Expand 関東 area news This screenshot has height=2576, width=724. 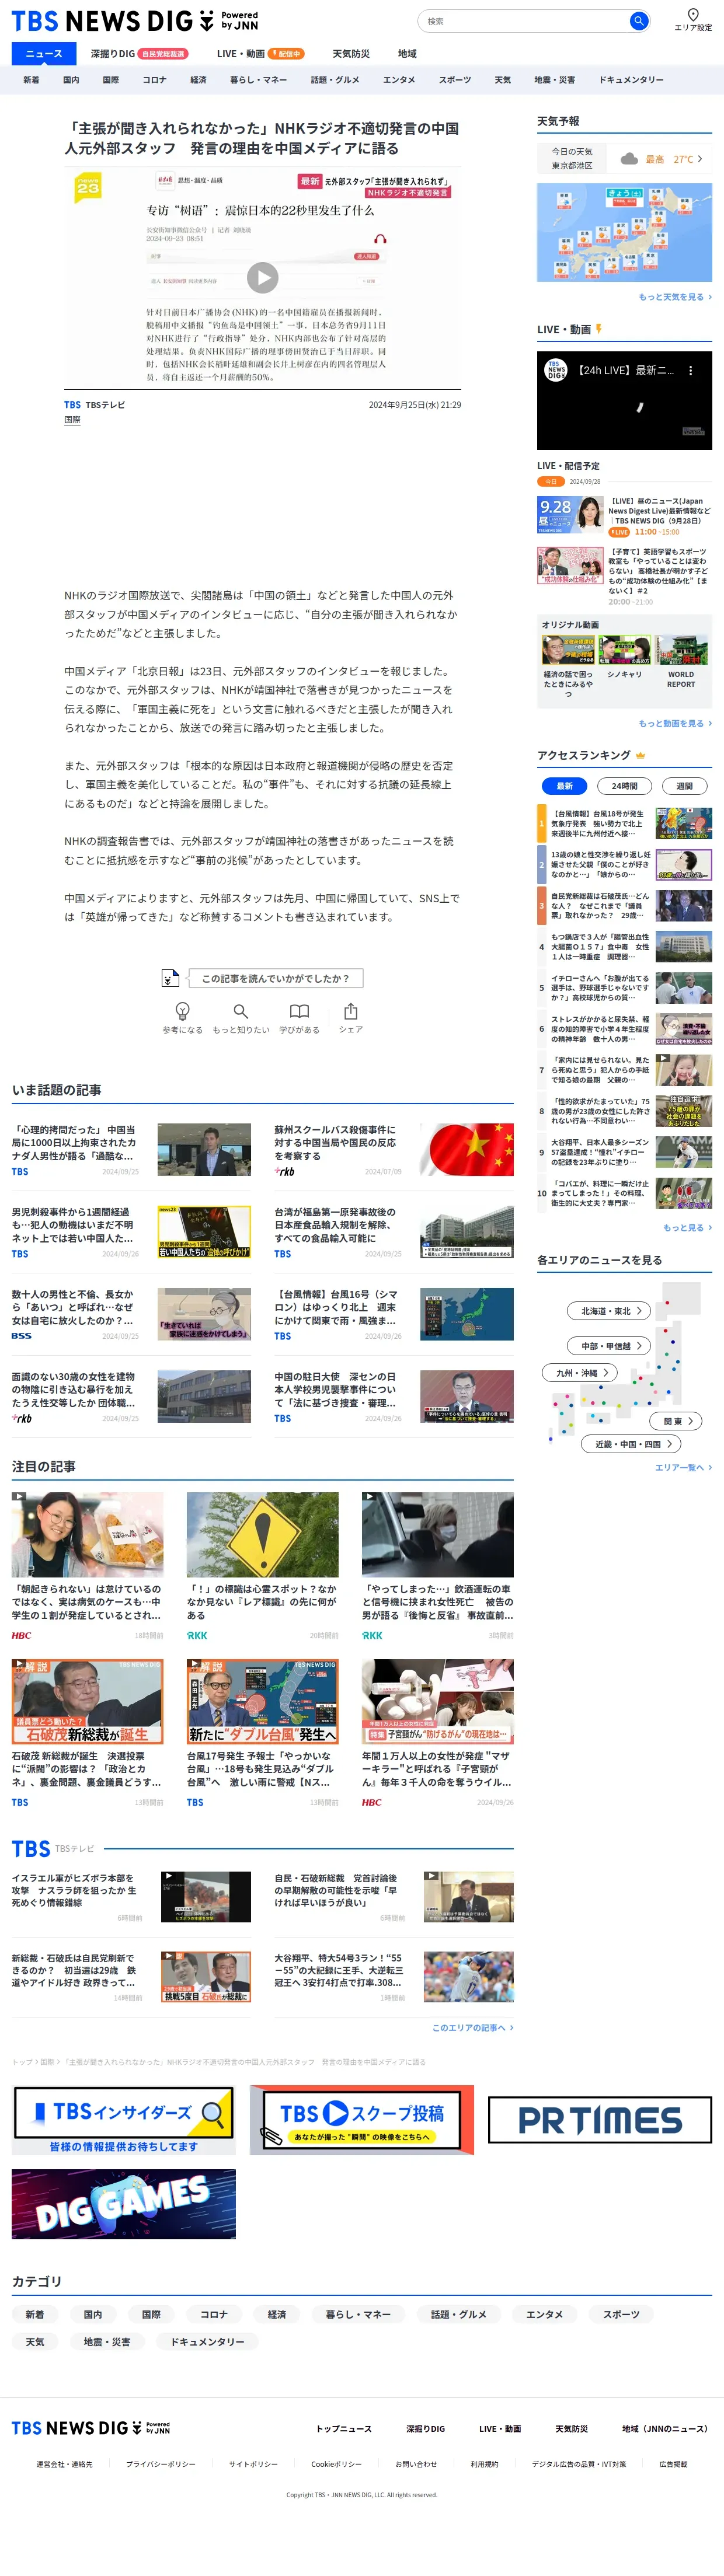677,1421
